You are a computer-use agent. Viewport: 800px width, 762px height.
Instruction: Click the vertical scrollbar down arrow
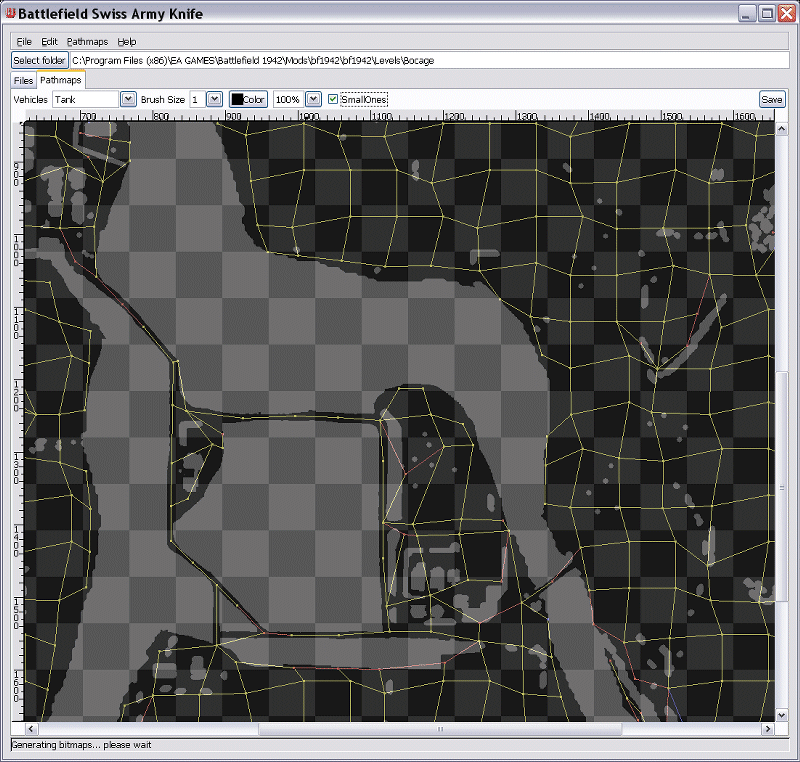coord(782,715)
